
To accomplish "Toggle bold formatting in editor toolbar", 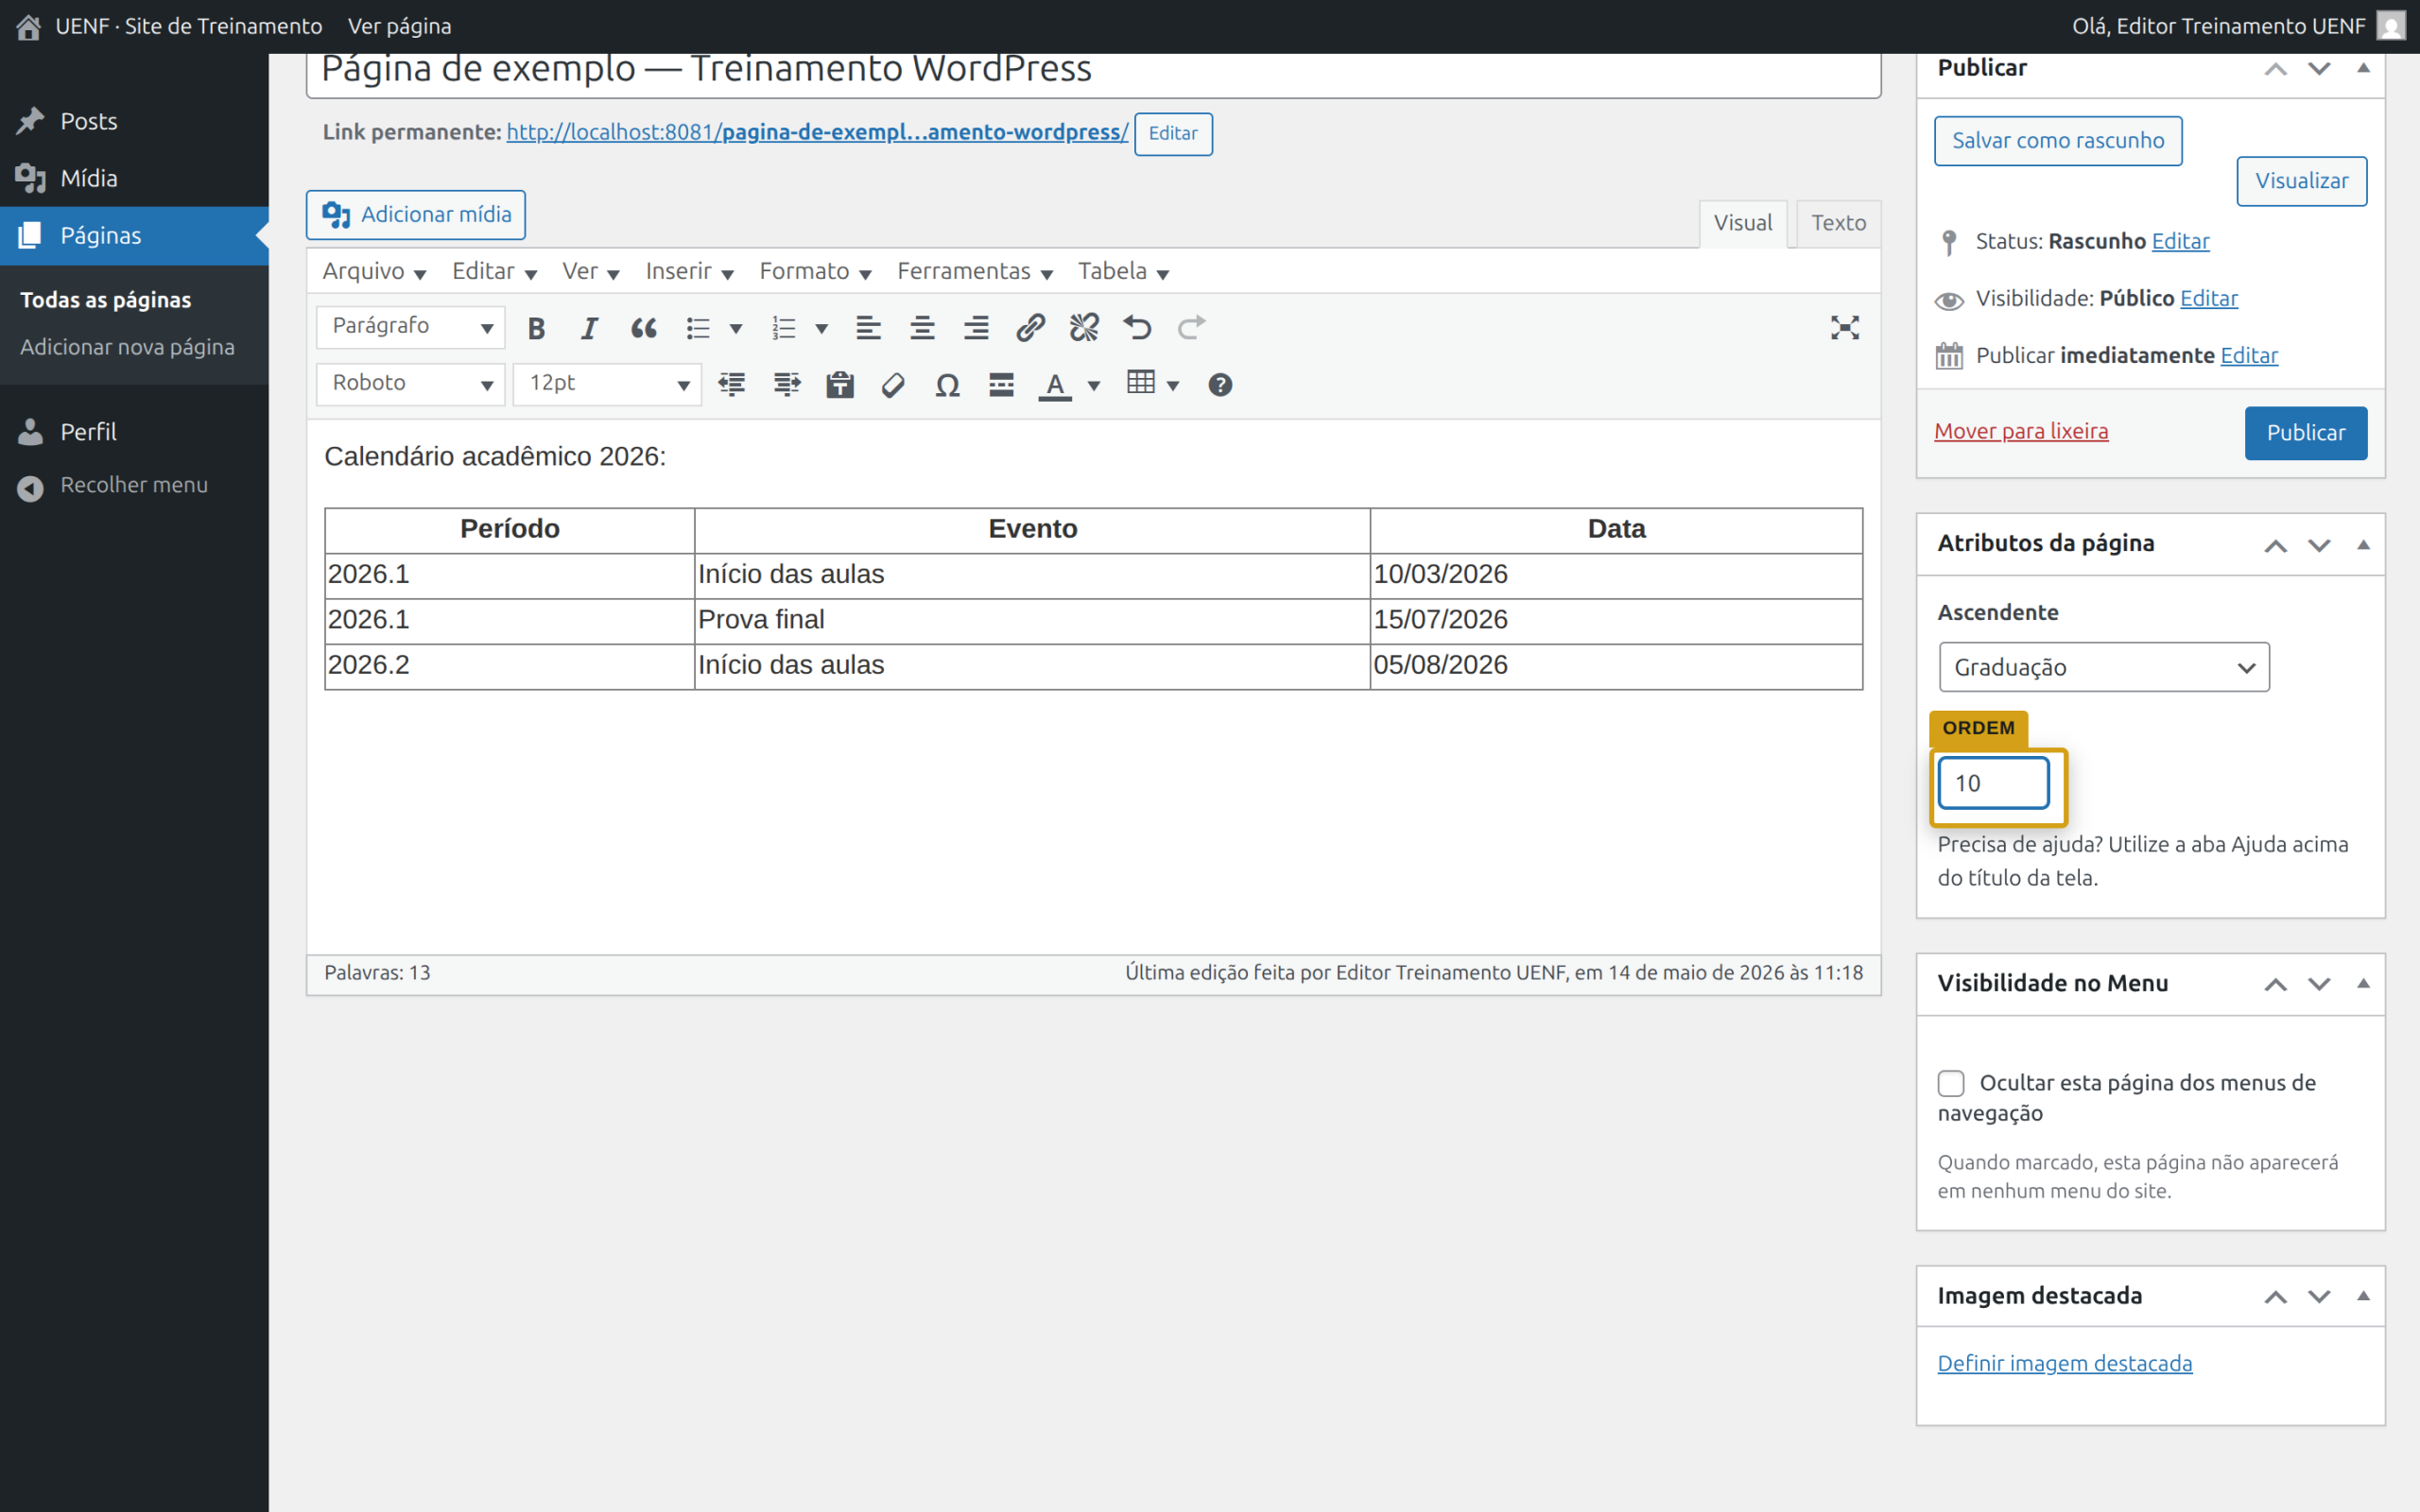I will click(536, 328).
